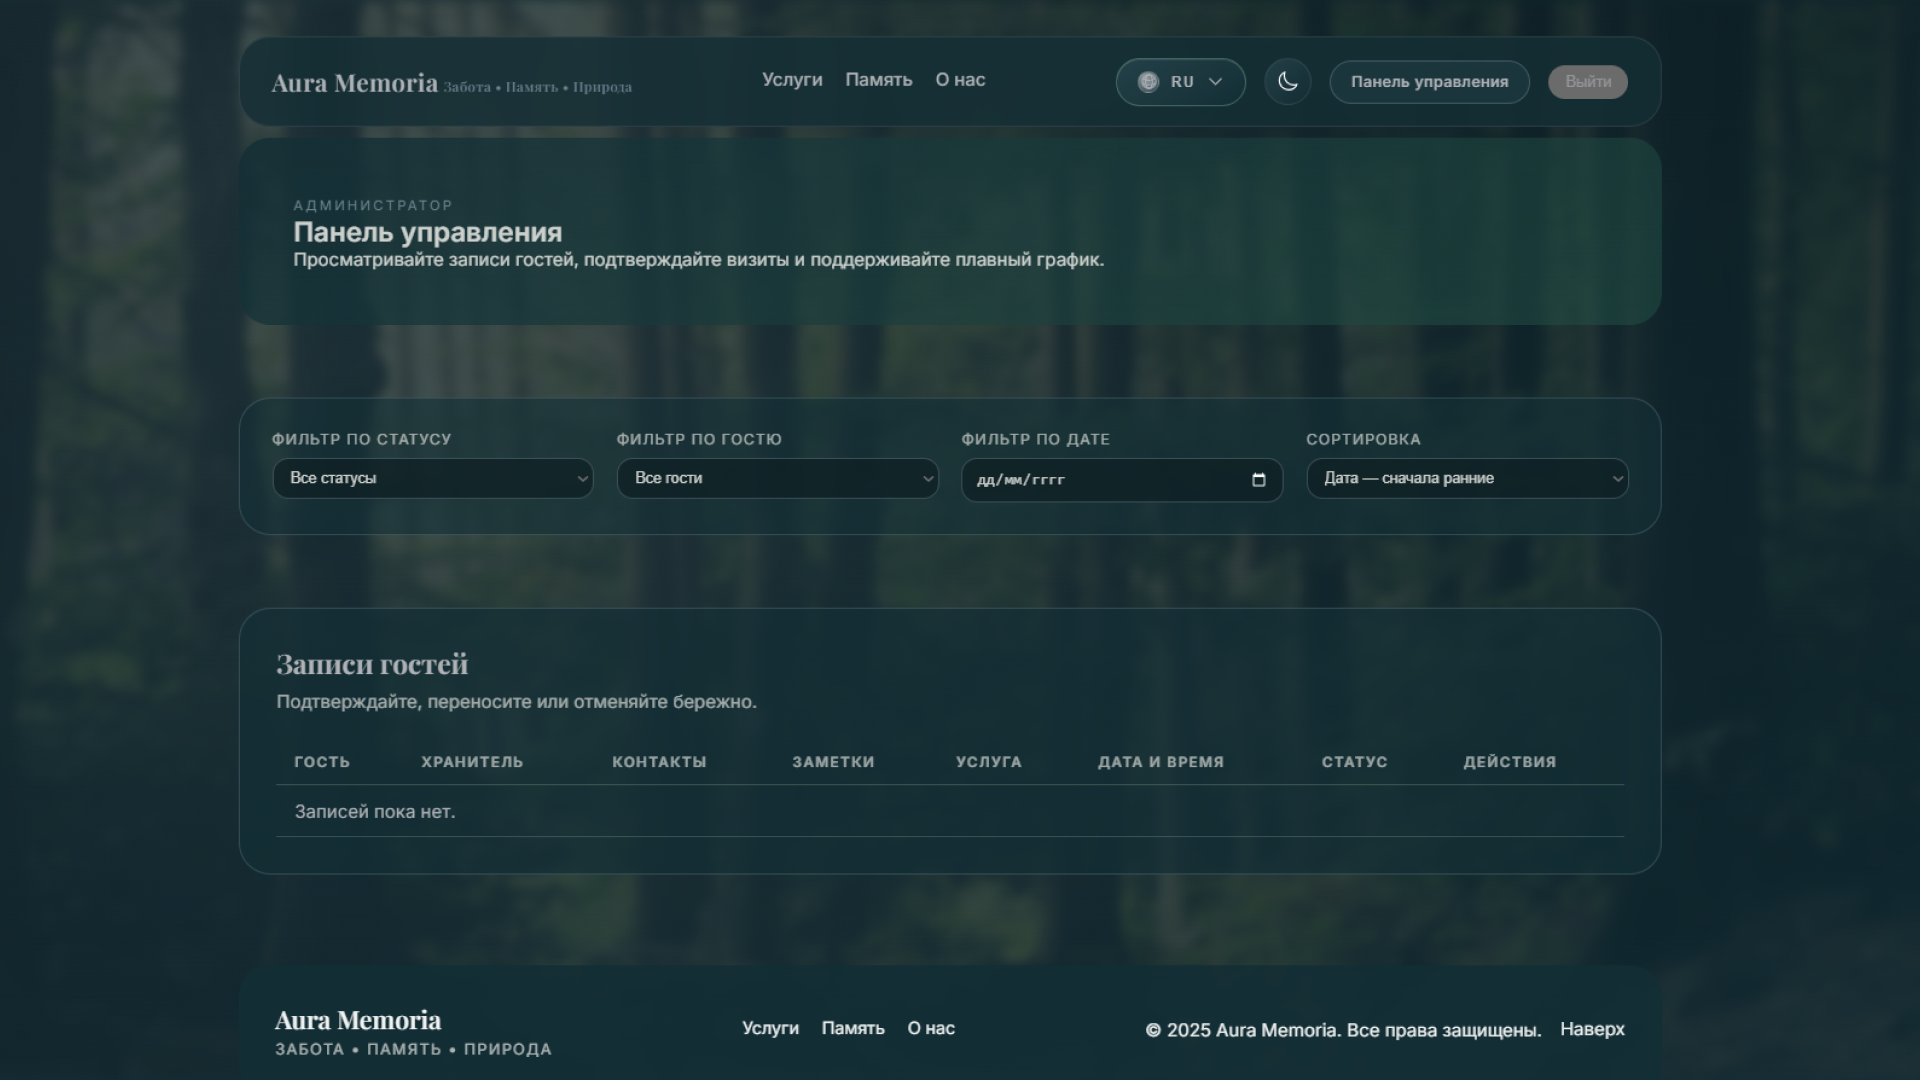Click the Aura Memoria logo in header
The width and height of the screenshot is (1920, 1080).
pyautogui.click(x=354, y=83)
